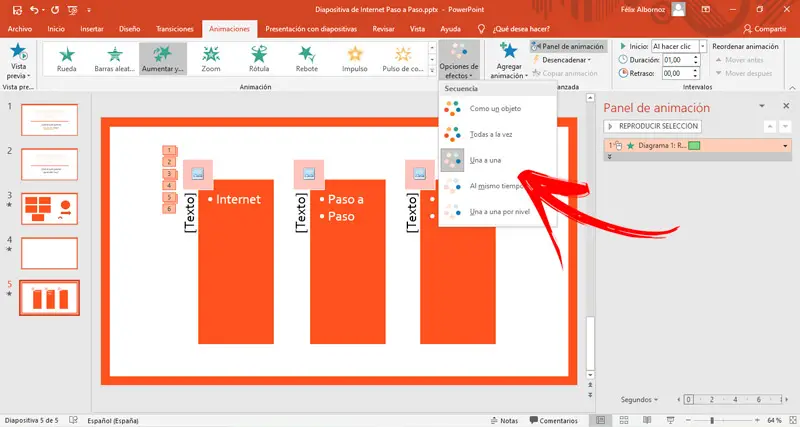800x427 pixels.
Task: Choose the Aumentar y girar animation
Action: pos(163,59)
